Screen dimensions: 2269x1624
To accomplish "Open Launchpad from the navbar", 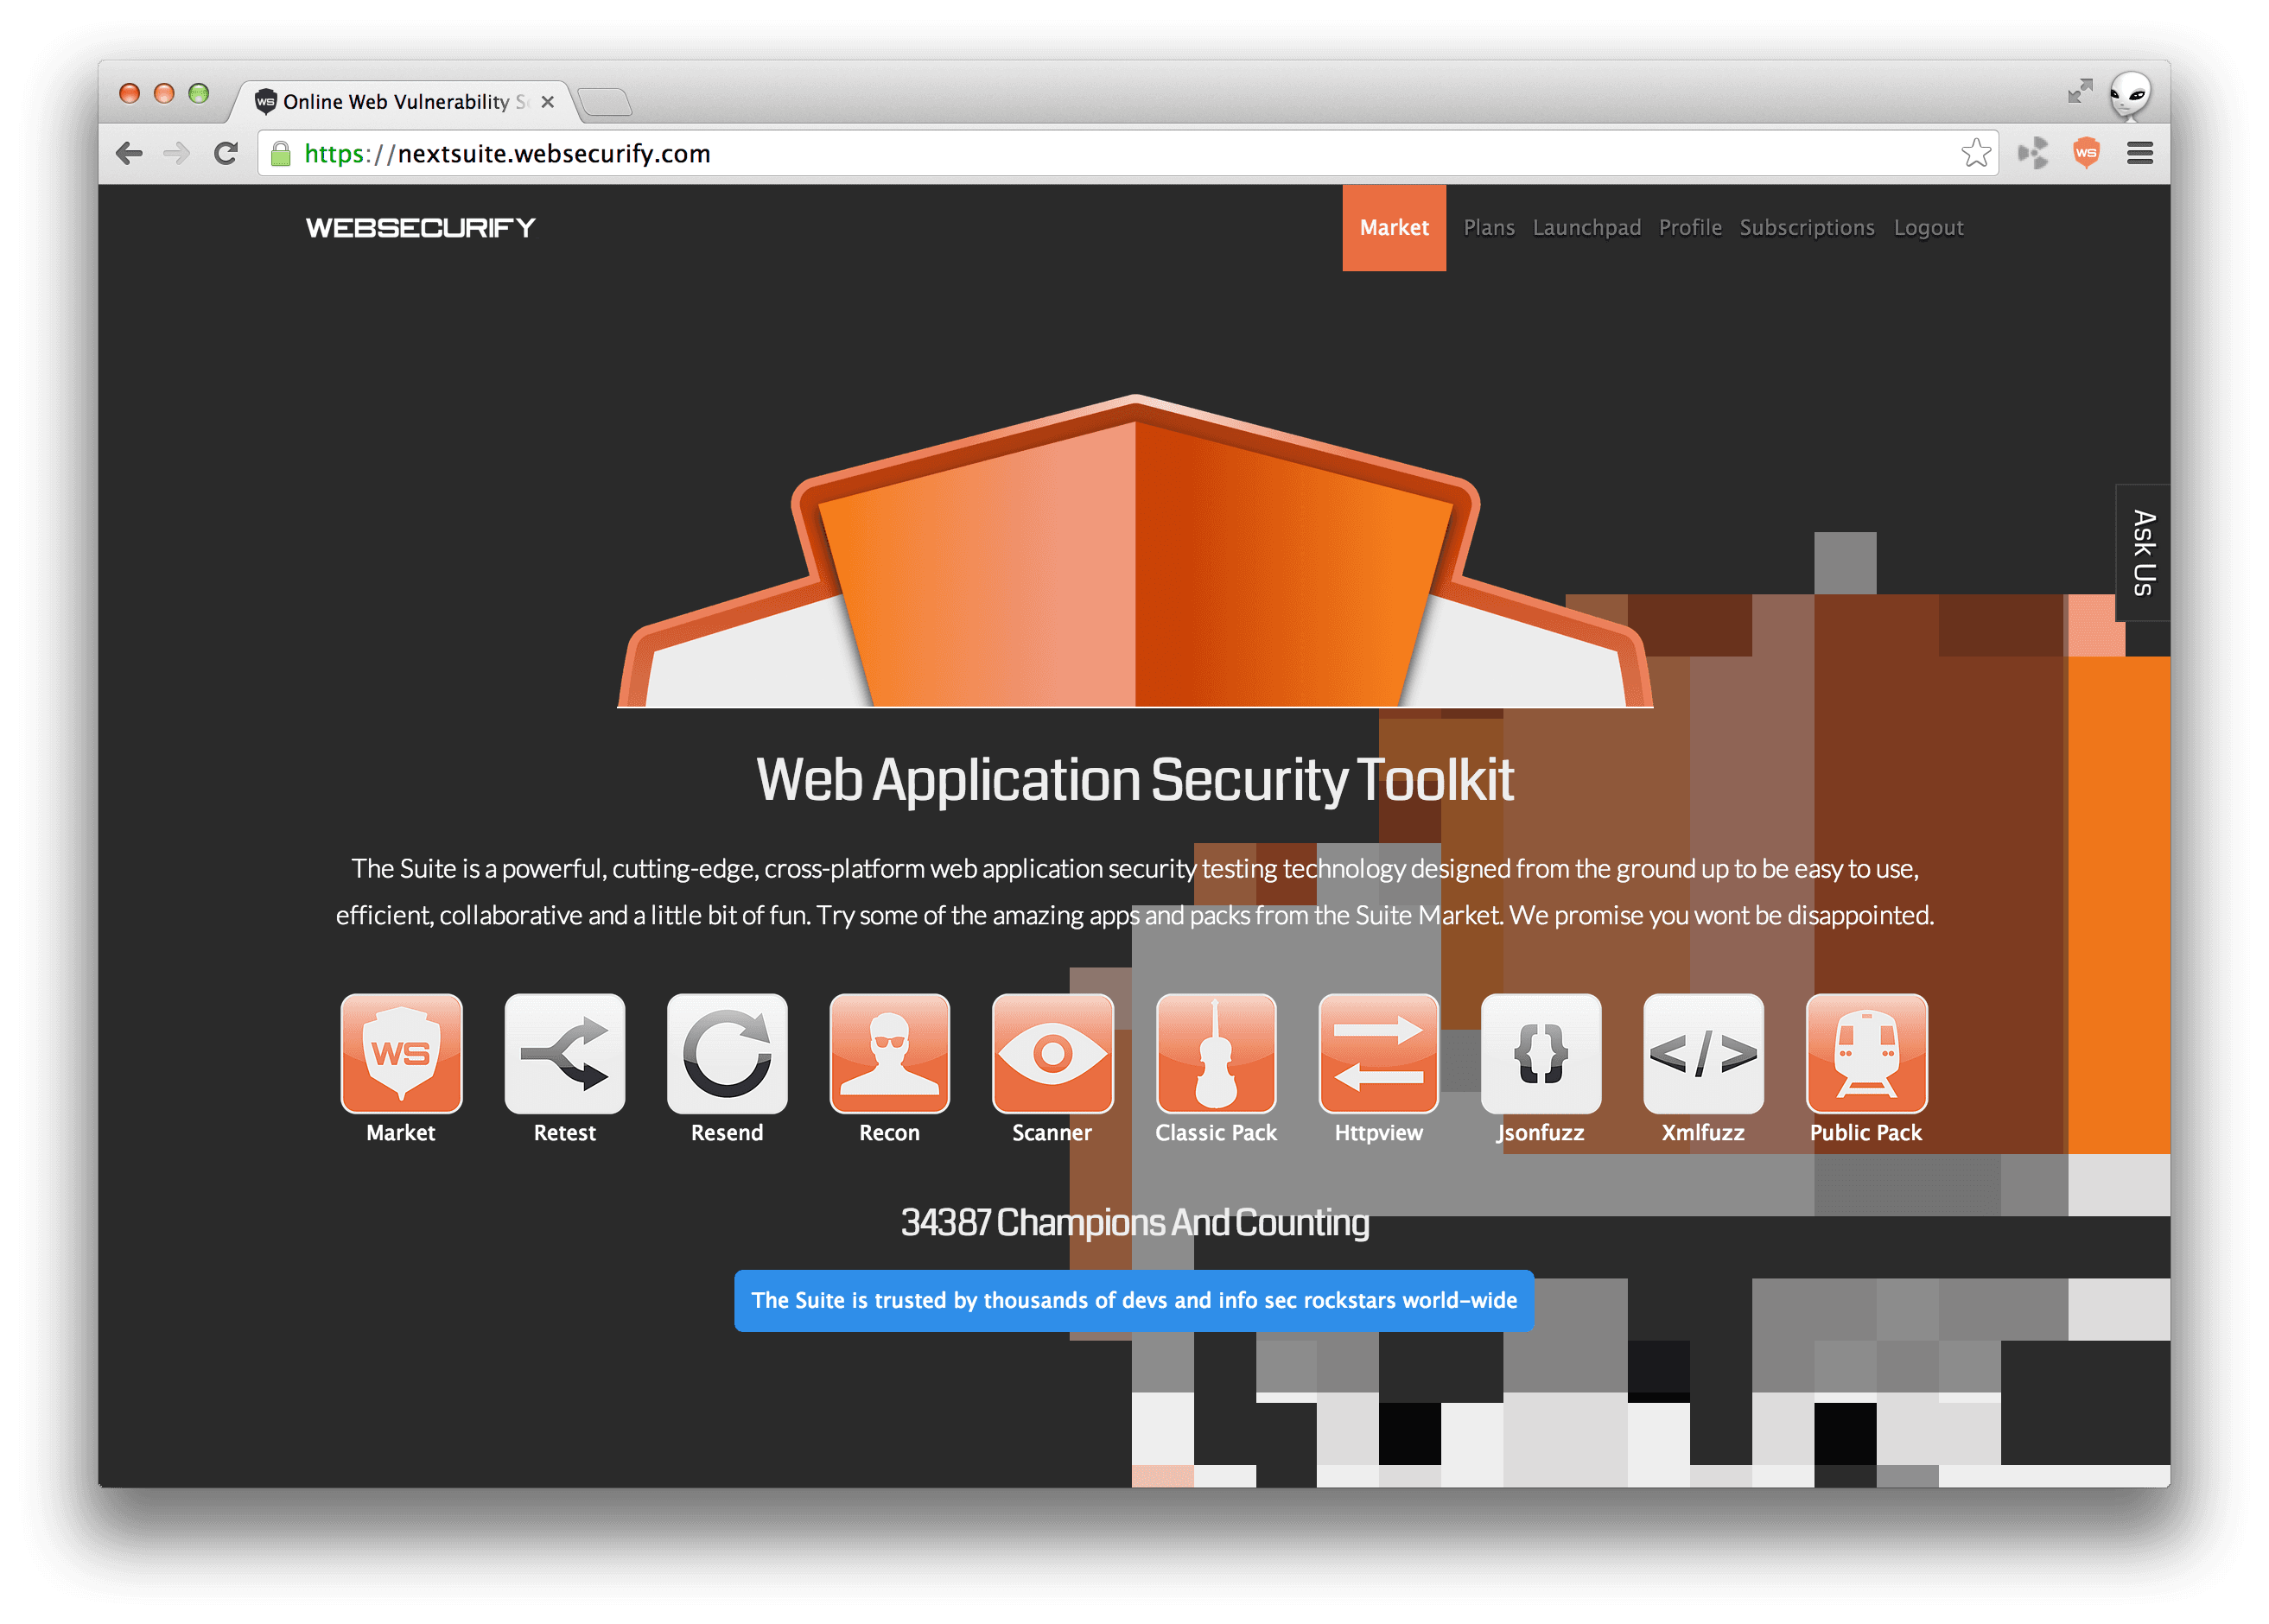I will tap(1586, 227).
